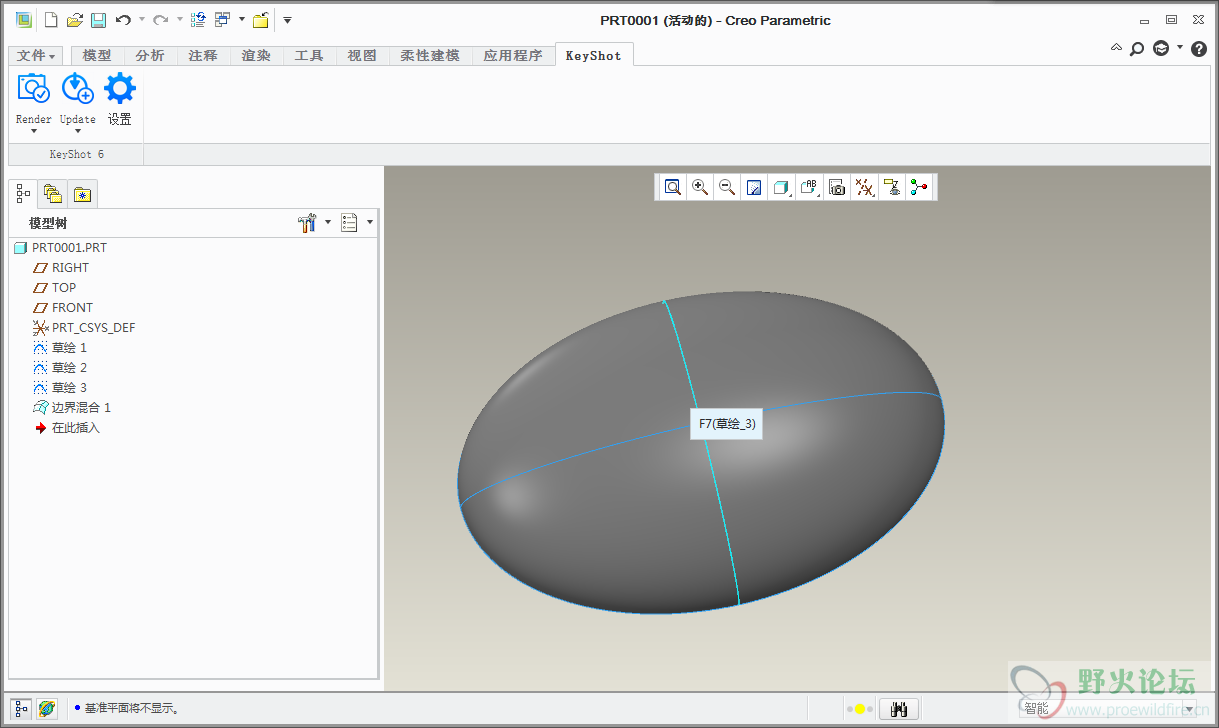Zoom in with the plus magnifier

click(701, 187)
